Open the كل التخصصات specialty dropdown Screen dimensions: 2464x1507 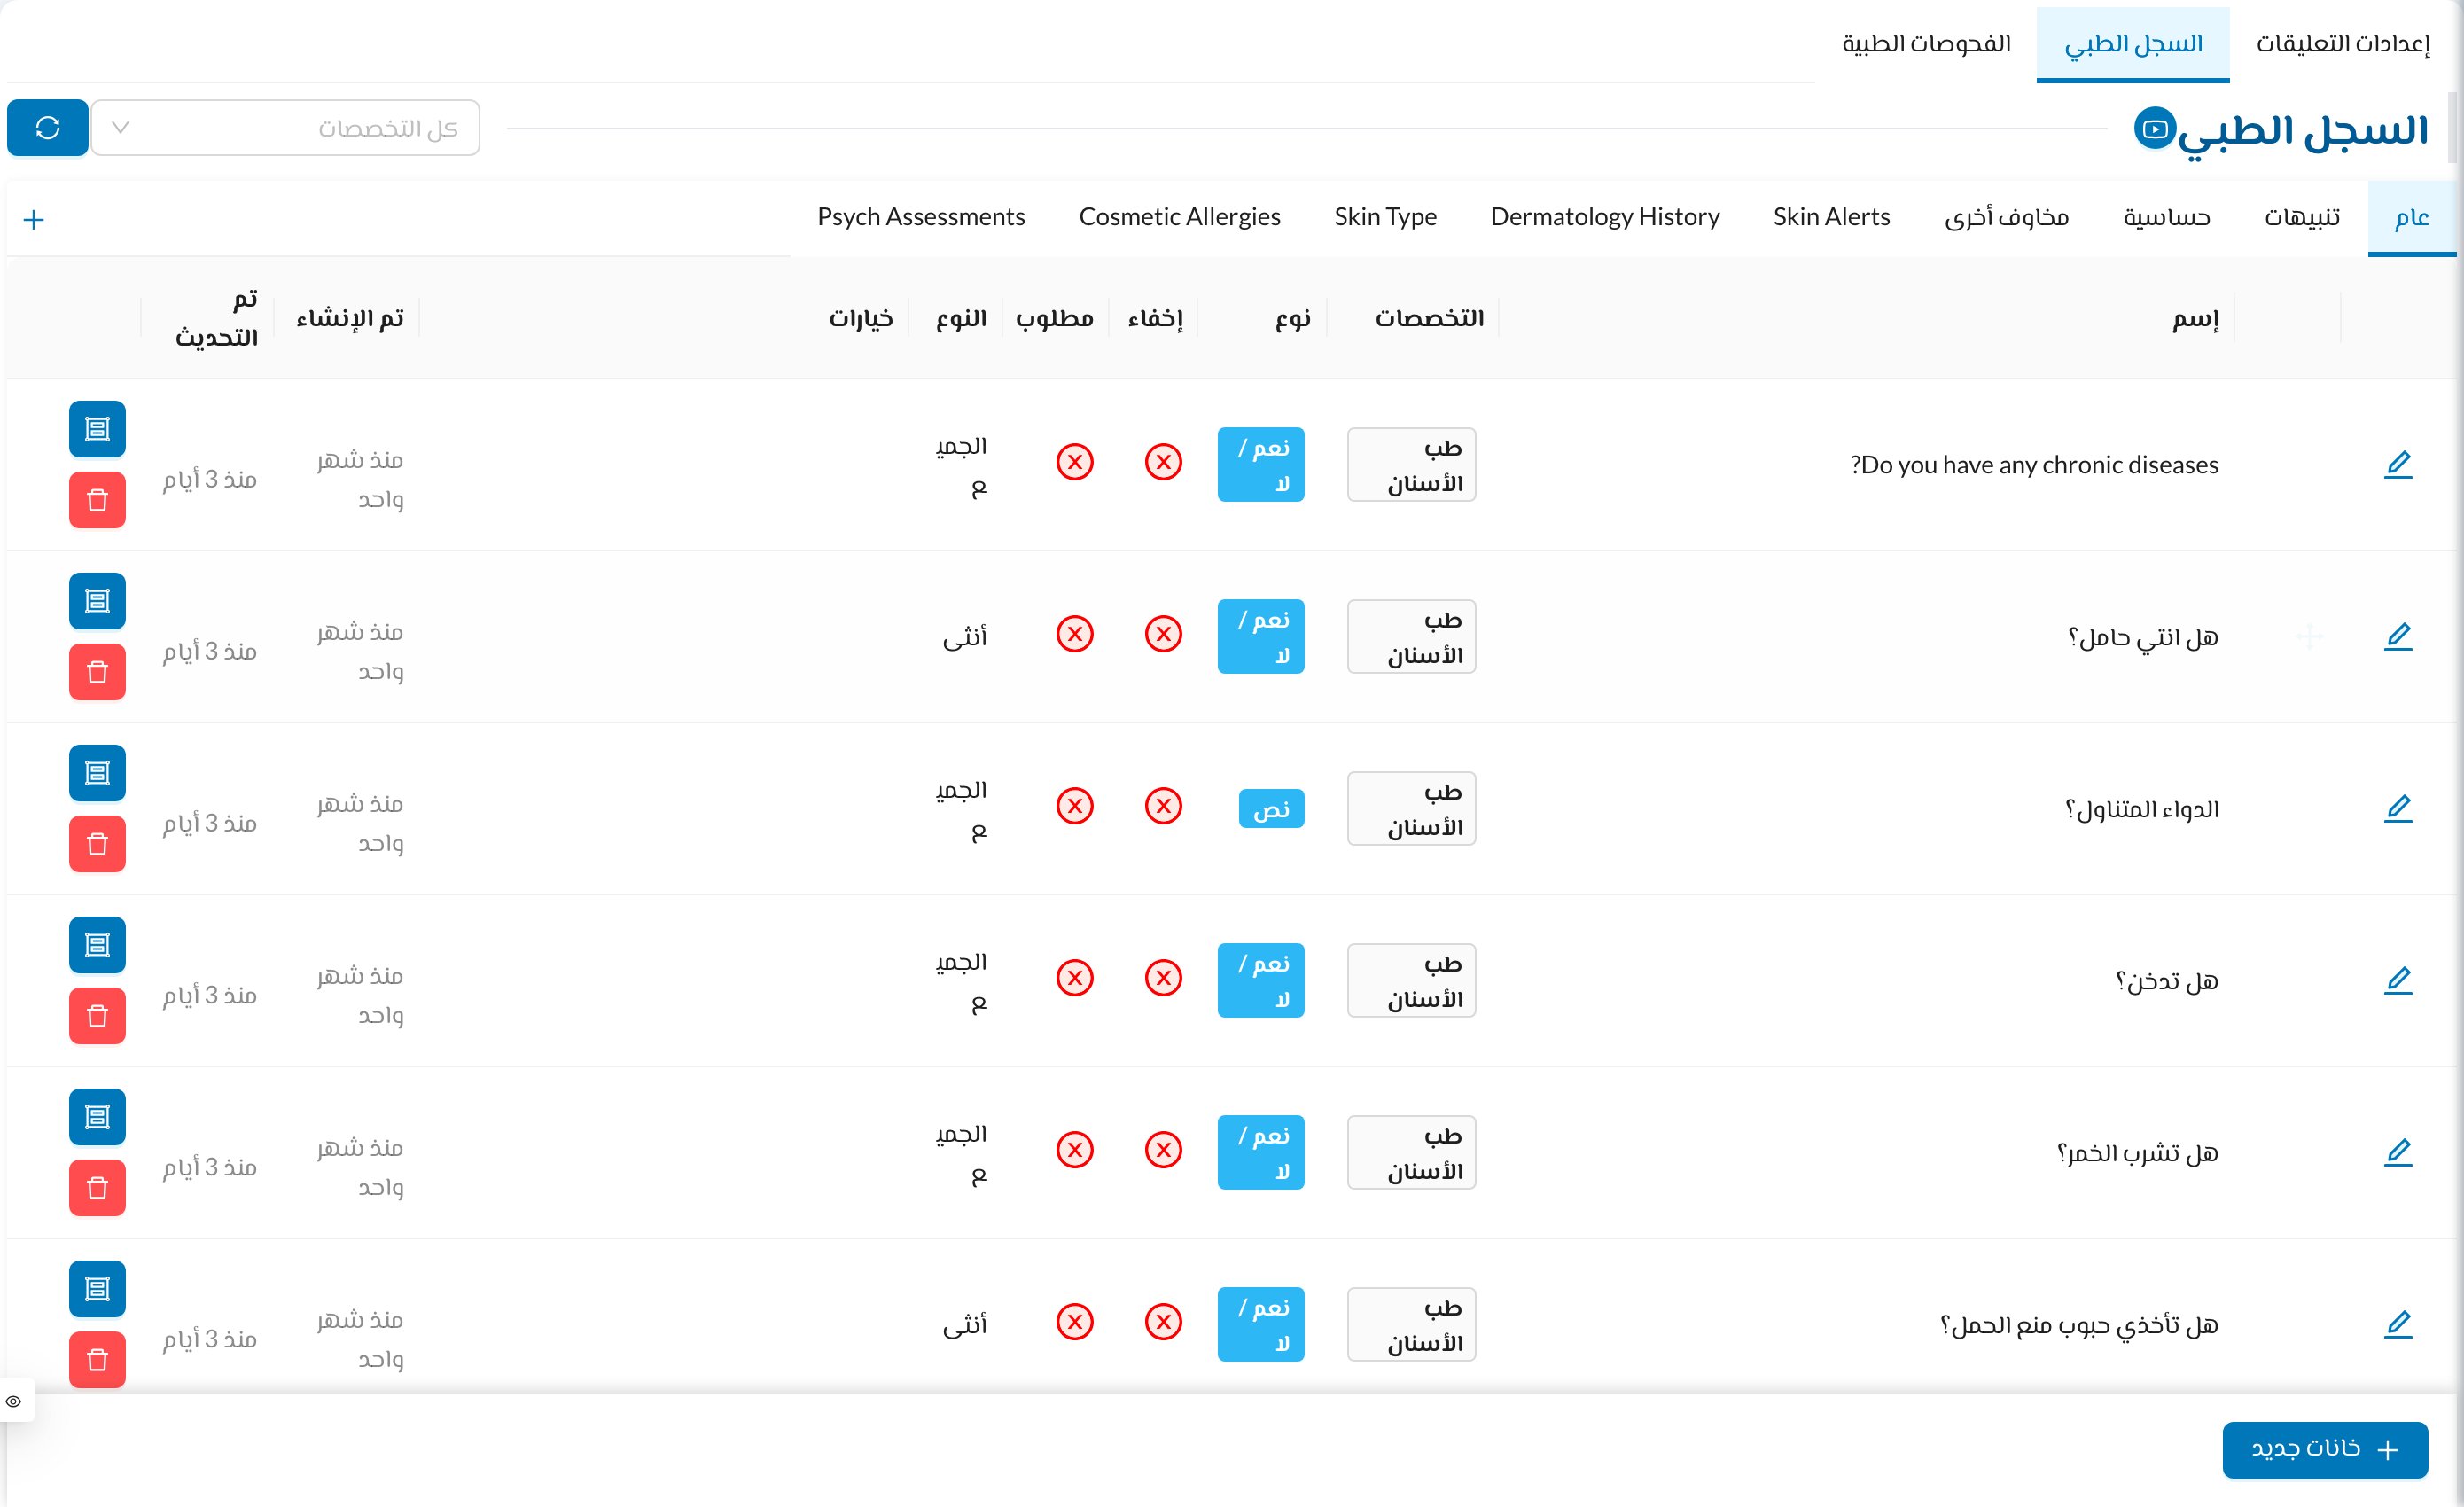pyautogui.click(x=285, y=127)
